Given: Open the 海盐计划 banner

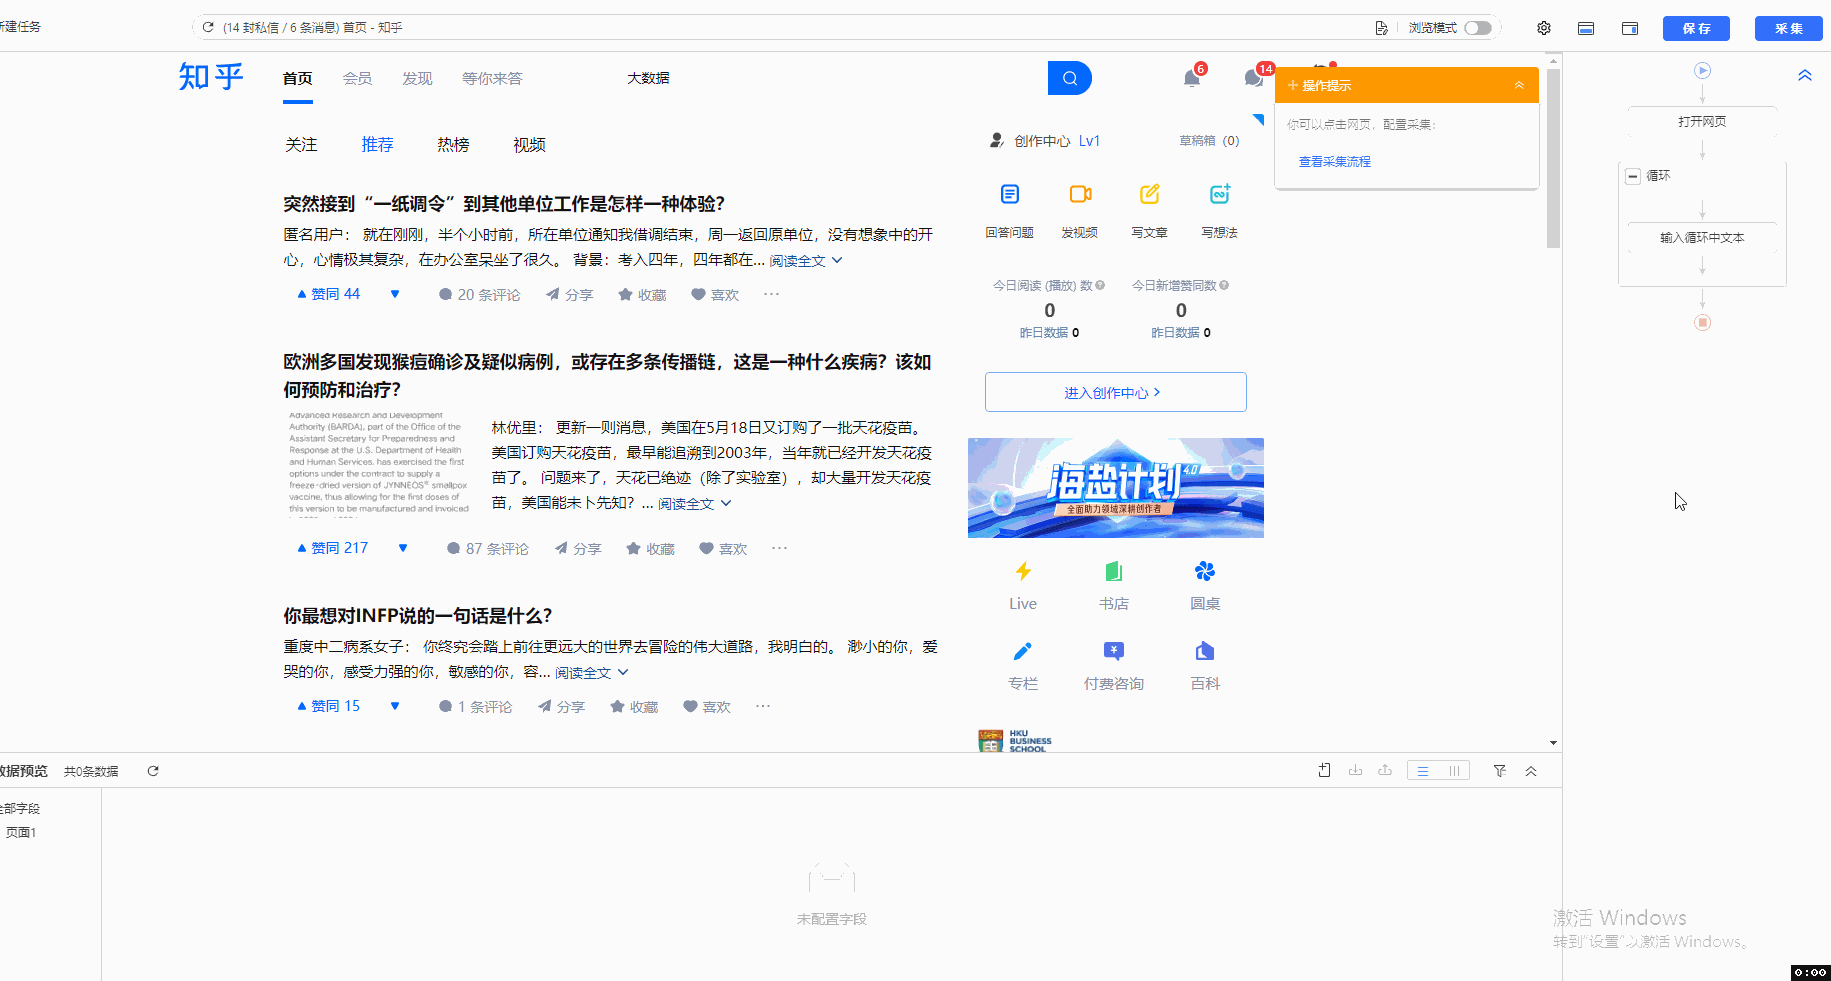Looking at the screenshot, I should [1116, 488].
